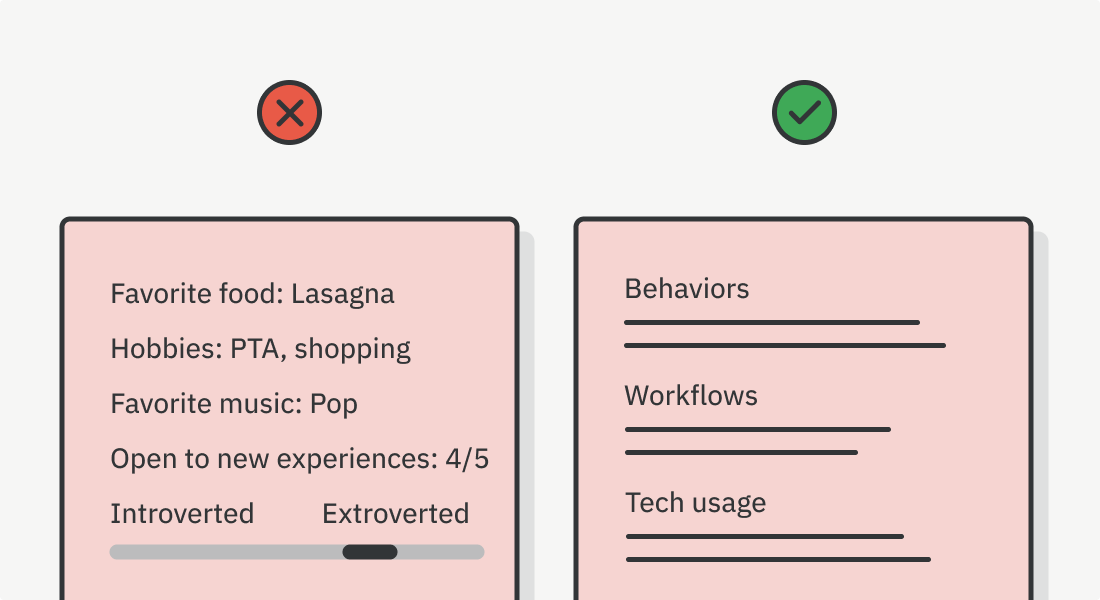Click the first line under Behaviors
Image resolution: width=1100 pixels, height=600 pixels.
[x=771, y=322]
